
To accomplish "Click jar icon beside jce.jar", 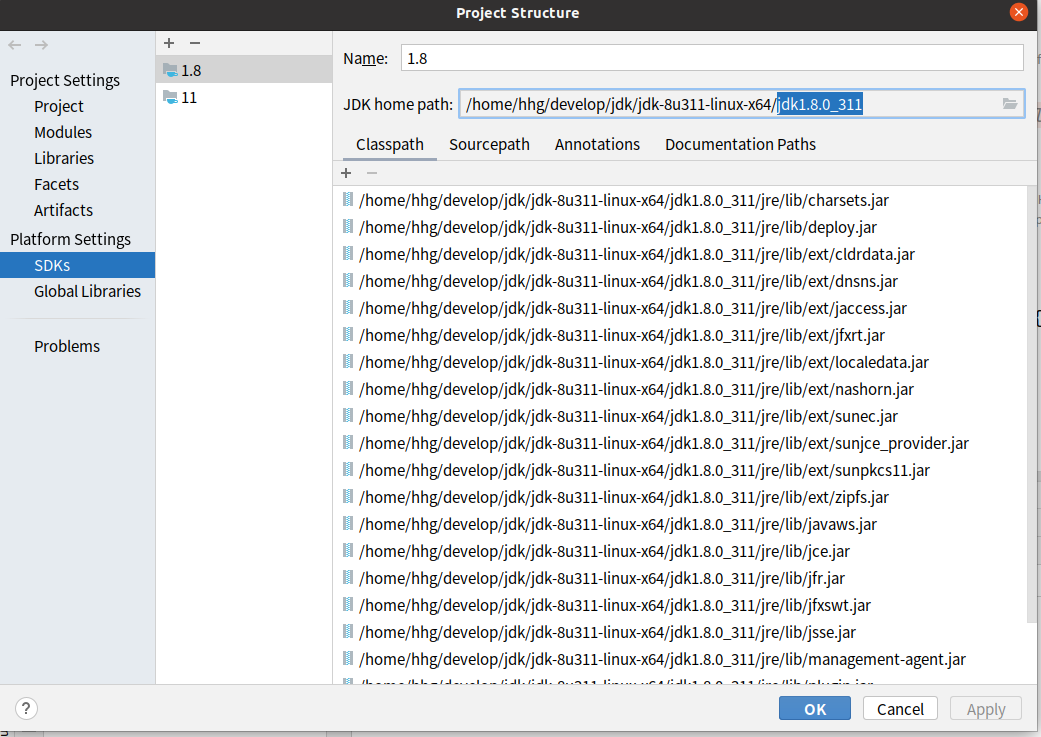I will click(348, 550).
